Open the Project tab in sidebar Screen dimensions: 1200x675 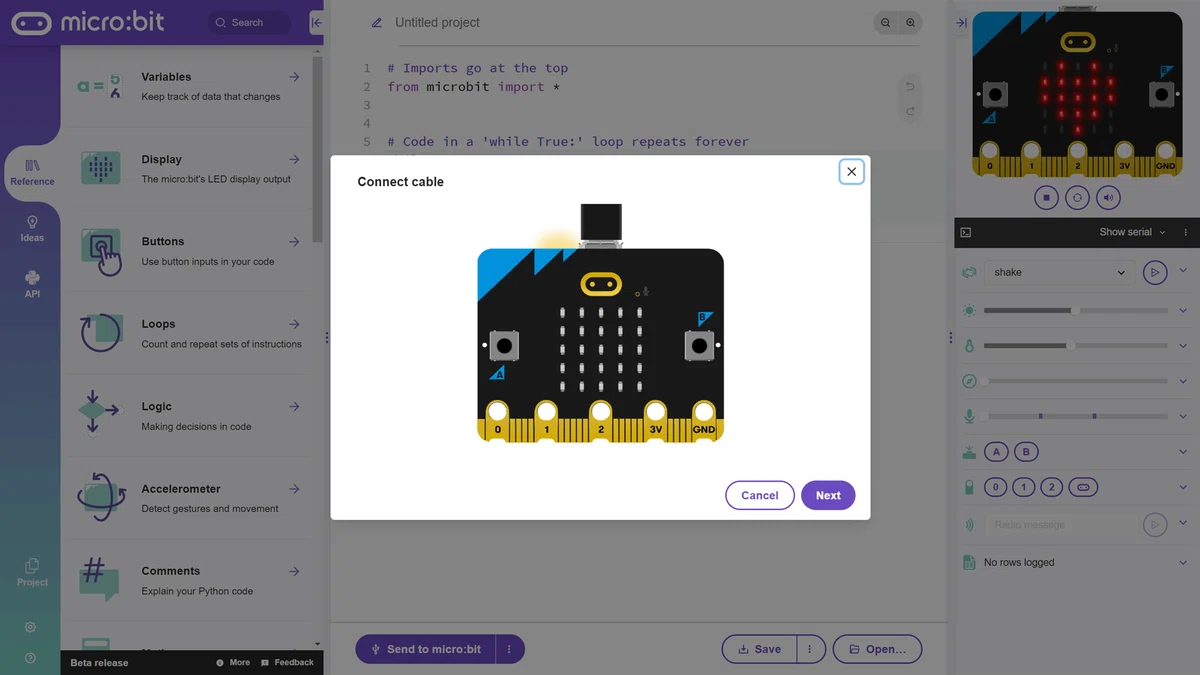tap(32, 572)
